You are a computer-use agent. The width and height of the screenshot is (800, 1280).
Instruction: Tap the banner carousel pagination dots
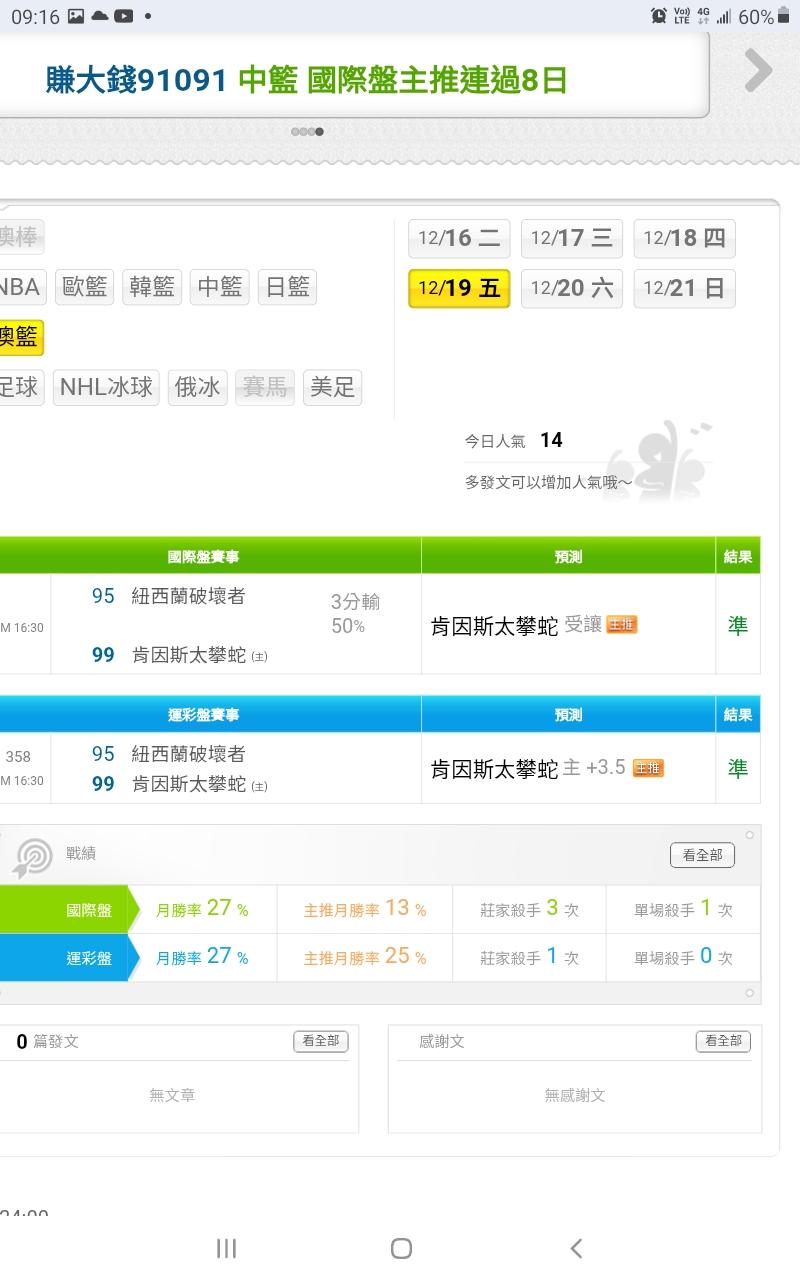307,131
